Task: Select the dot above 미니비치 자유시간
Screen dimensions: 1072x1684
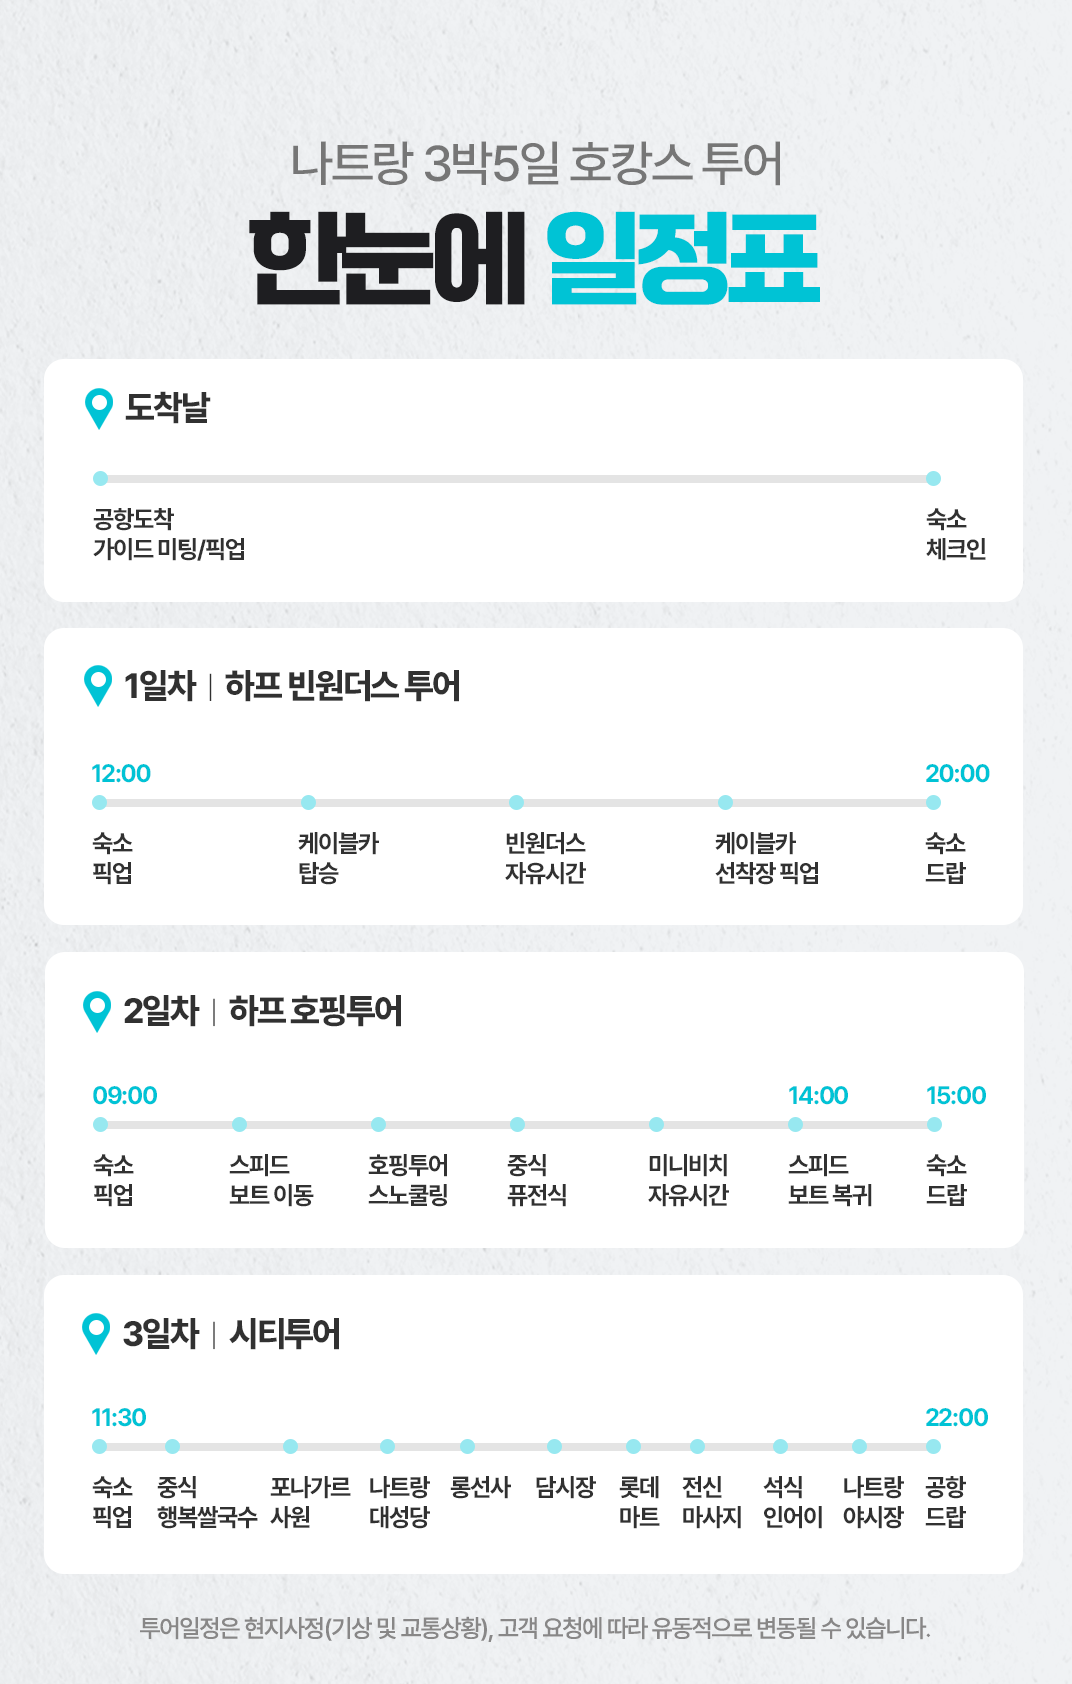Action: tap(656, 1124)
